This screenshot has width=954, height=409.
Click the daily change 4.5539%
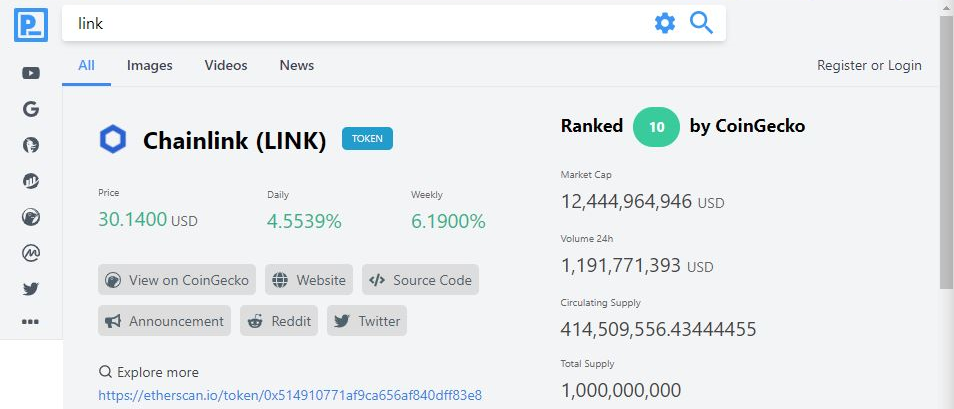(x=304, y=222)
